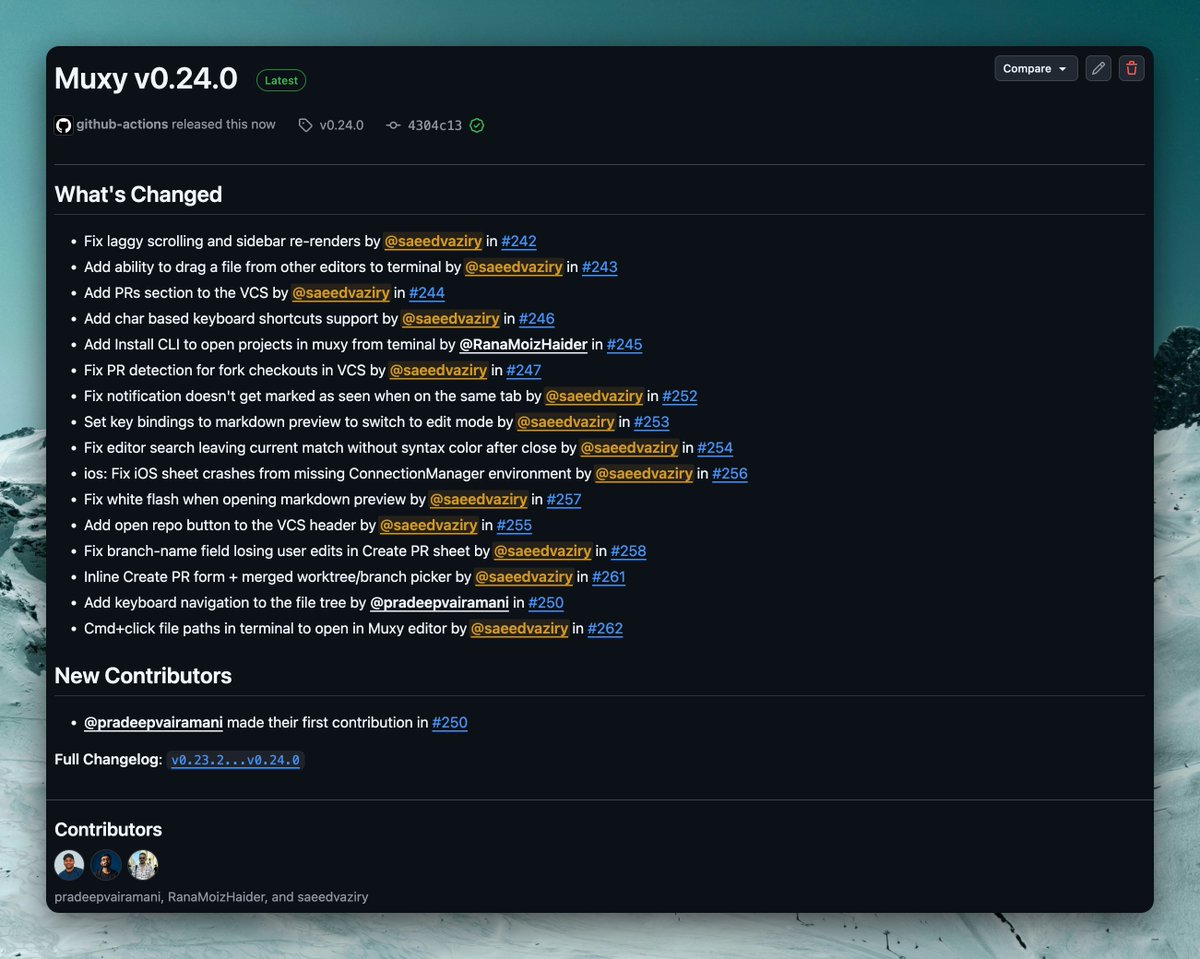
Task: Open commit 4304c13 link
Action: tap(435, 126)
